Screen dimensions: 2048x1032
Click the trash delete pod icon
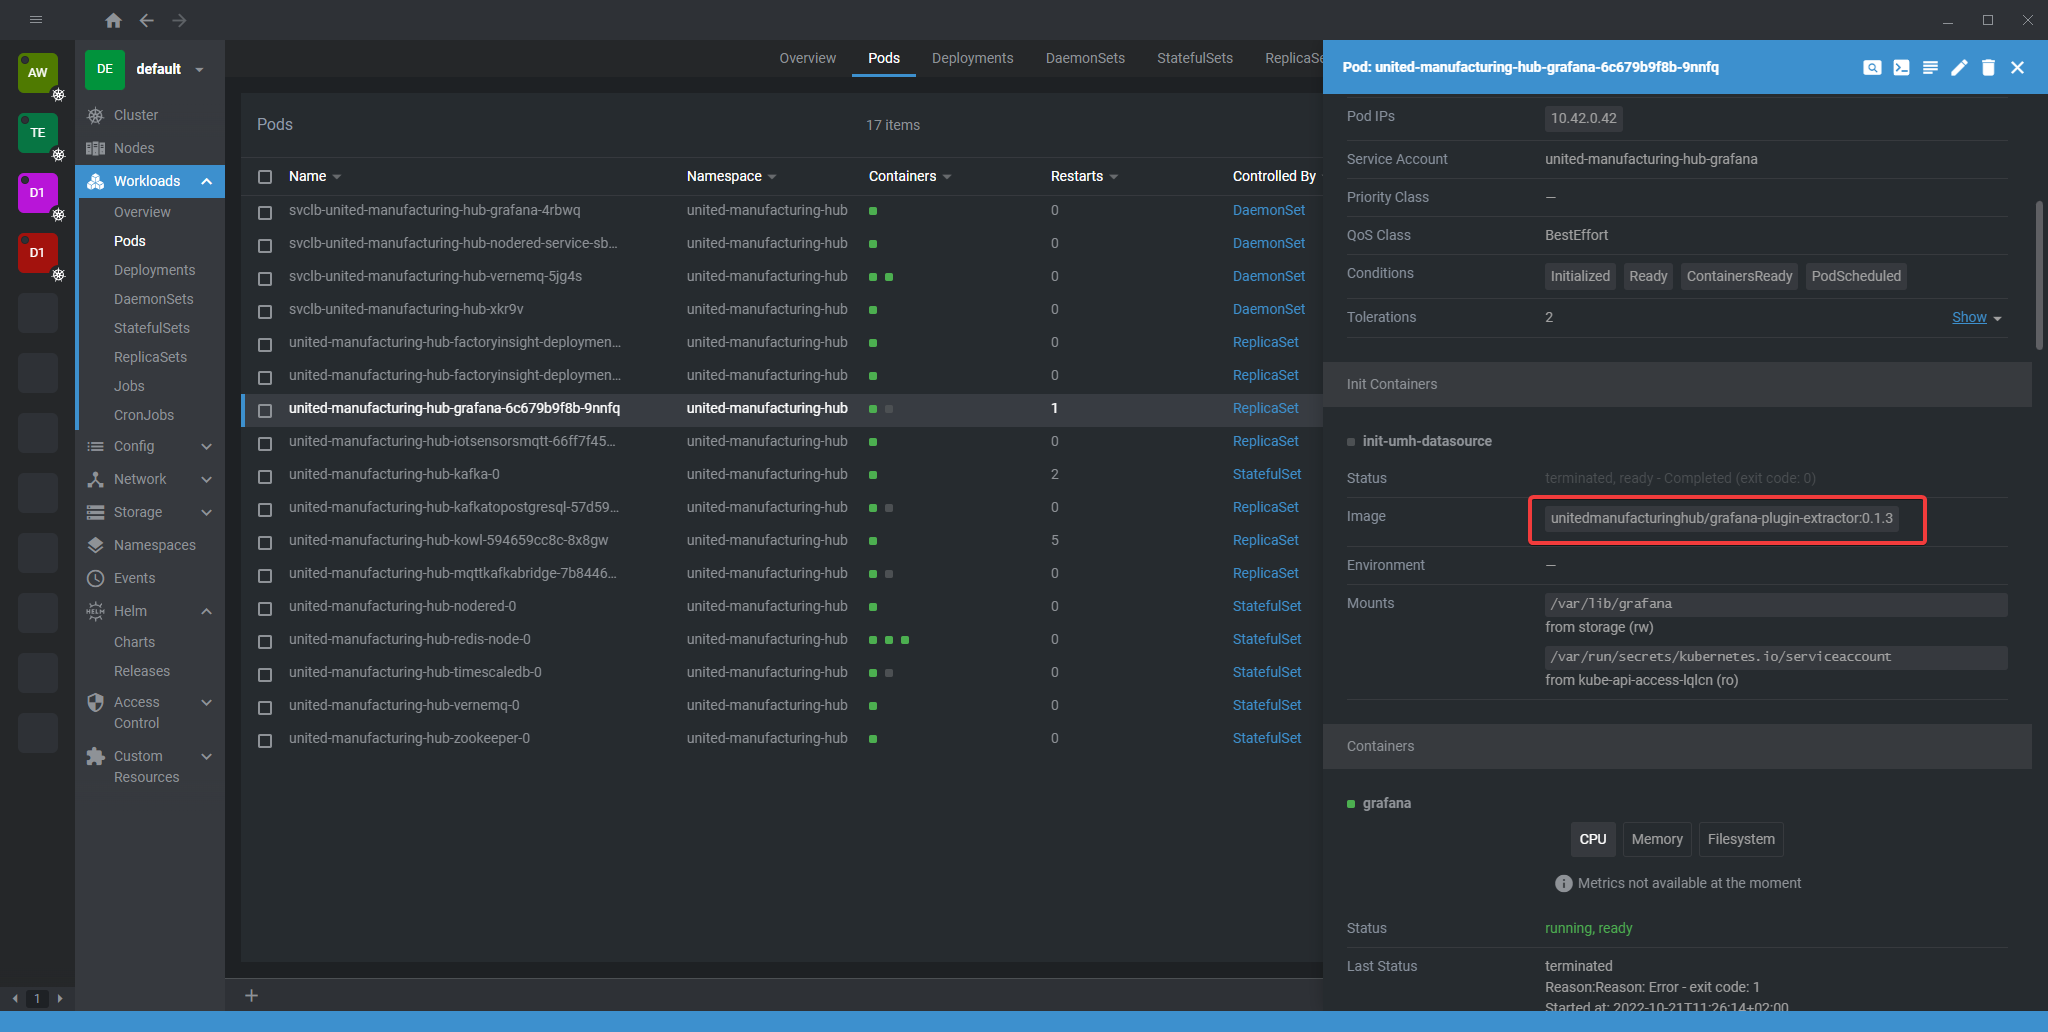click(1988, 67)
